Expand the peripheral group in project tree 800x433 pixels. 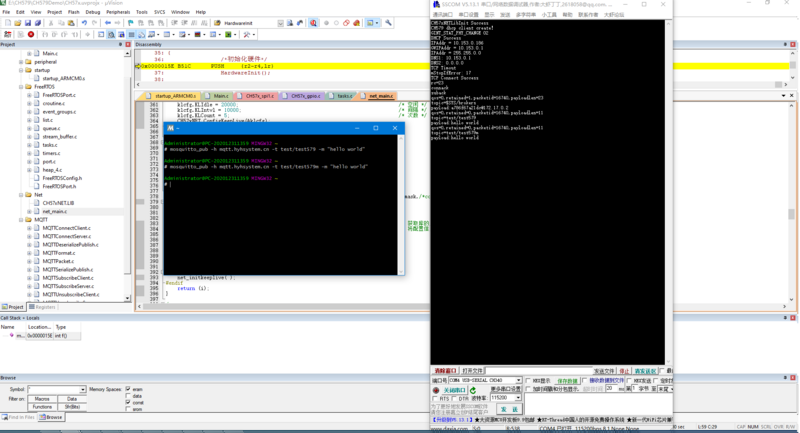[21, 62]
